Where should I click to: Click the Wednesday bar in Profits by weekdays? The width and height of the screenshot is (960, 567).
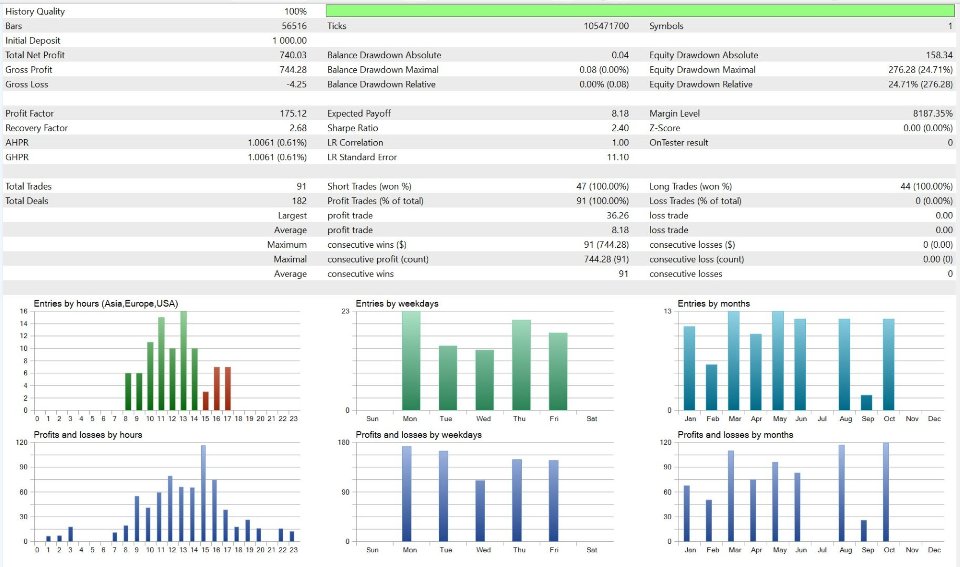coord(480,511)
